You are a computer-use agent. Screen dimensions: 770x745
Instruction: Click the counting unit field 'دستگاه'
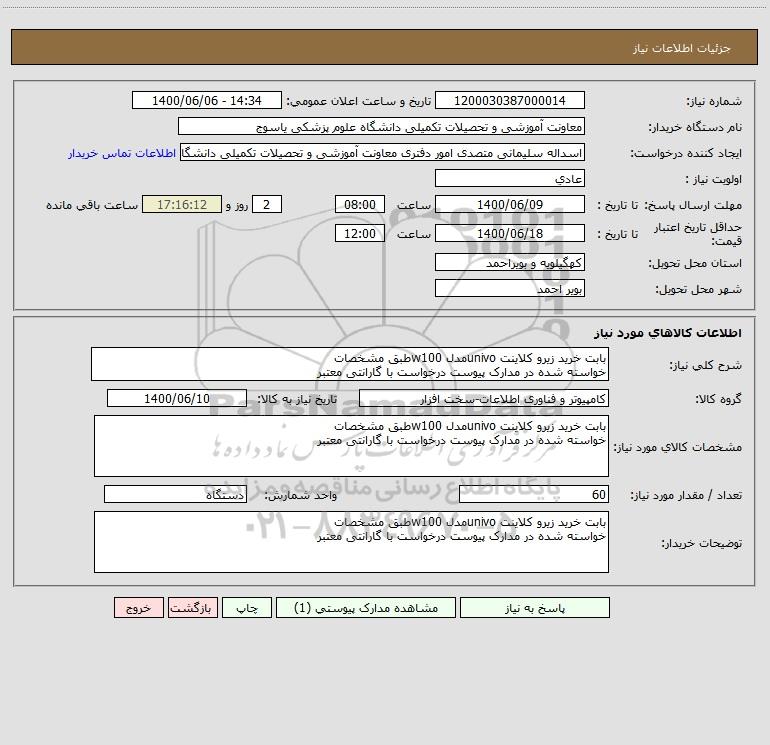pyautogui.click(x=175, y=494)
